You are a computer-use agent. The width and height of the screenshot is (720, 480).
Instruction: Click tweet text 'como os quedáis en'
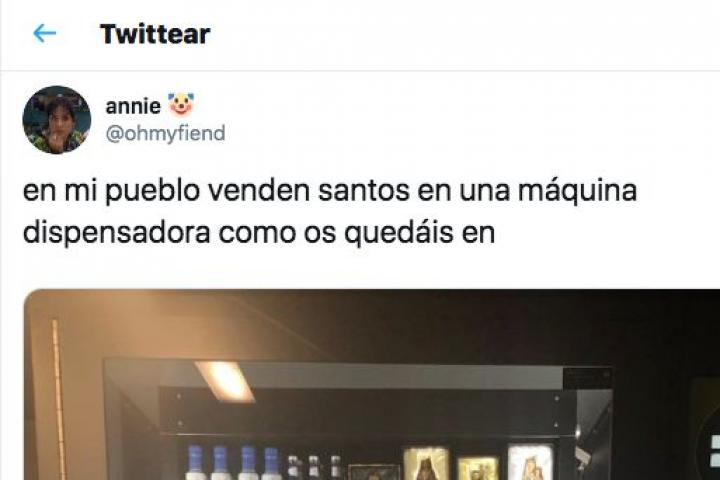pos(357,232)
